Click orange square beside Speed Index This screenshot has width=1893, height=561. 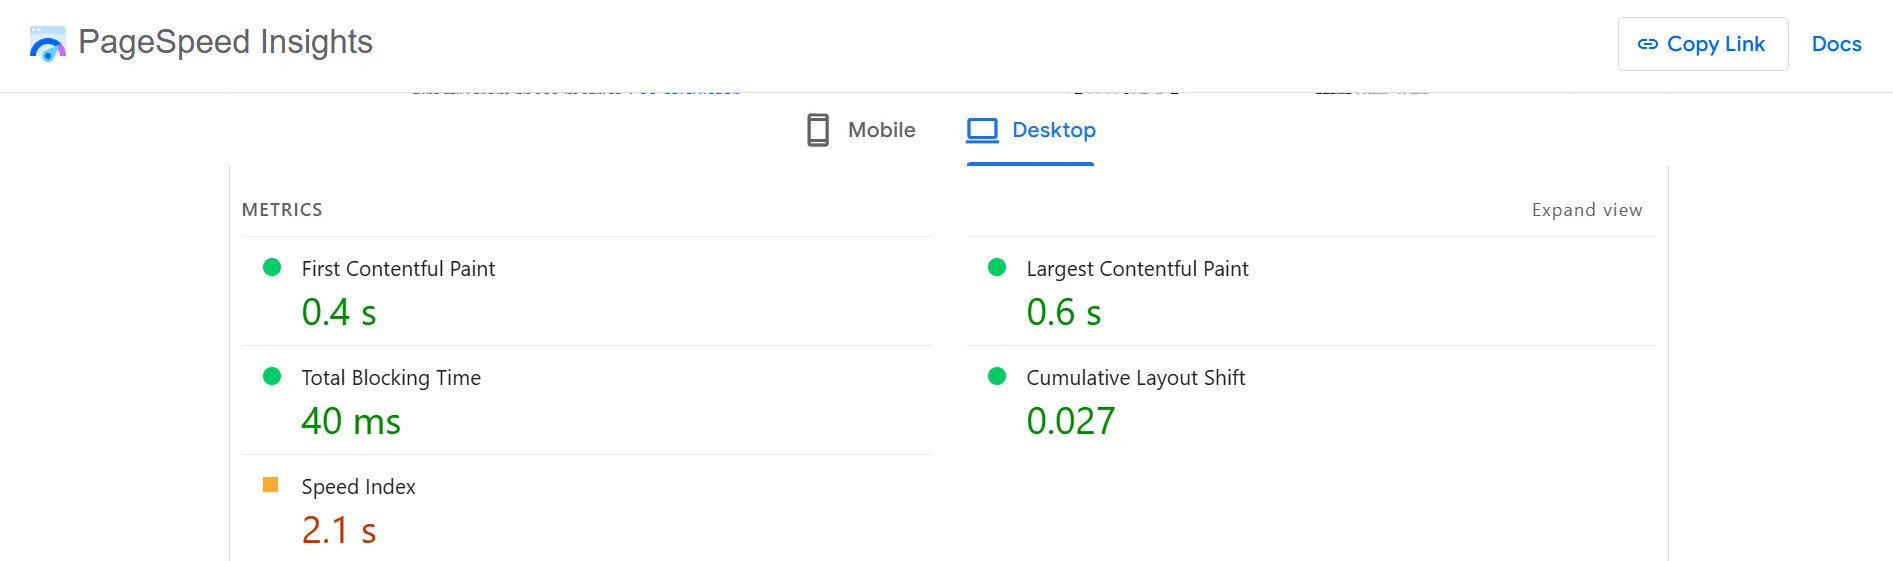[x=270, y=485]
